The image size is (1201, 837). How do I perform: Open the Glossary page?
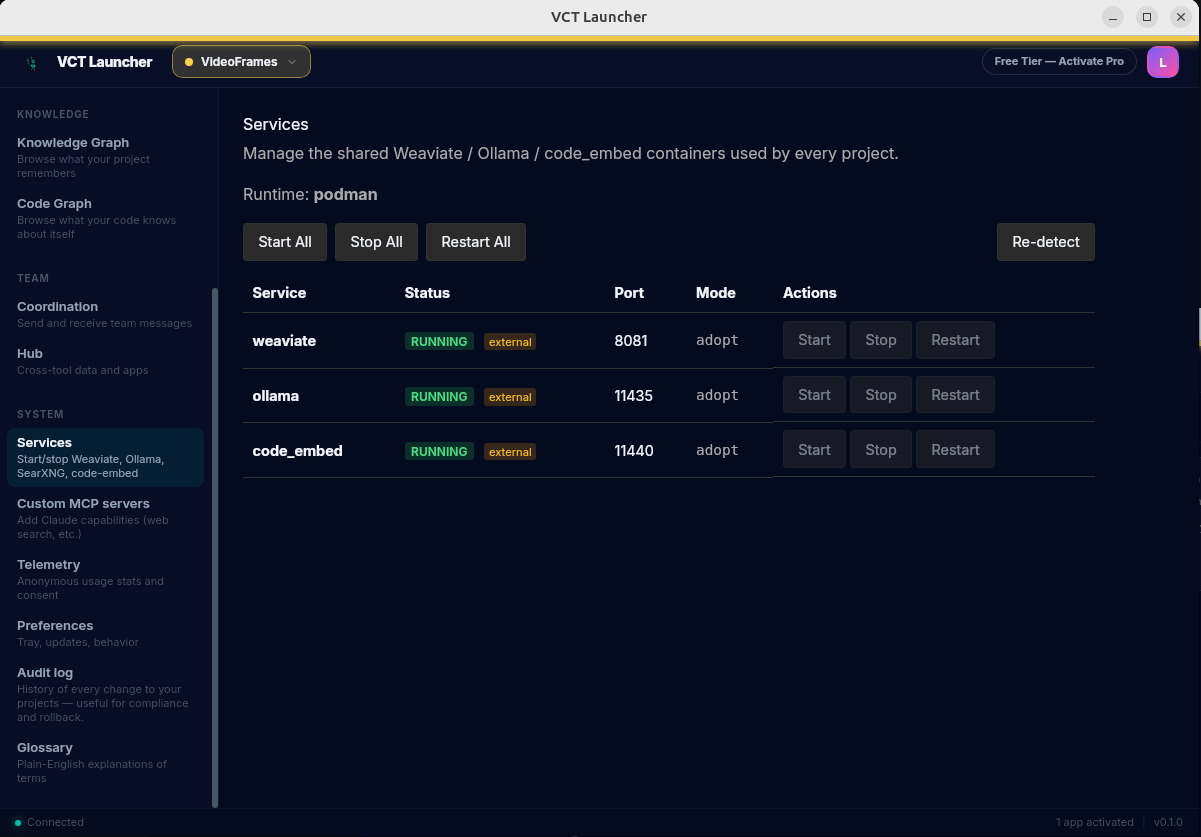pyautogui.click(x=105, y=762)
